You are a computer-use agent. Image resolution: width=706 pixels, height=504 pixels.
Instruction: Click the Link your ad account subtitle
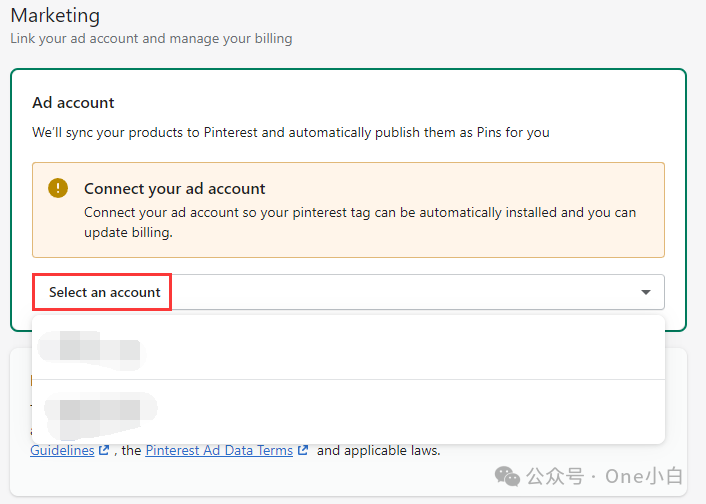(151, 38)
